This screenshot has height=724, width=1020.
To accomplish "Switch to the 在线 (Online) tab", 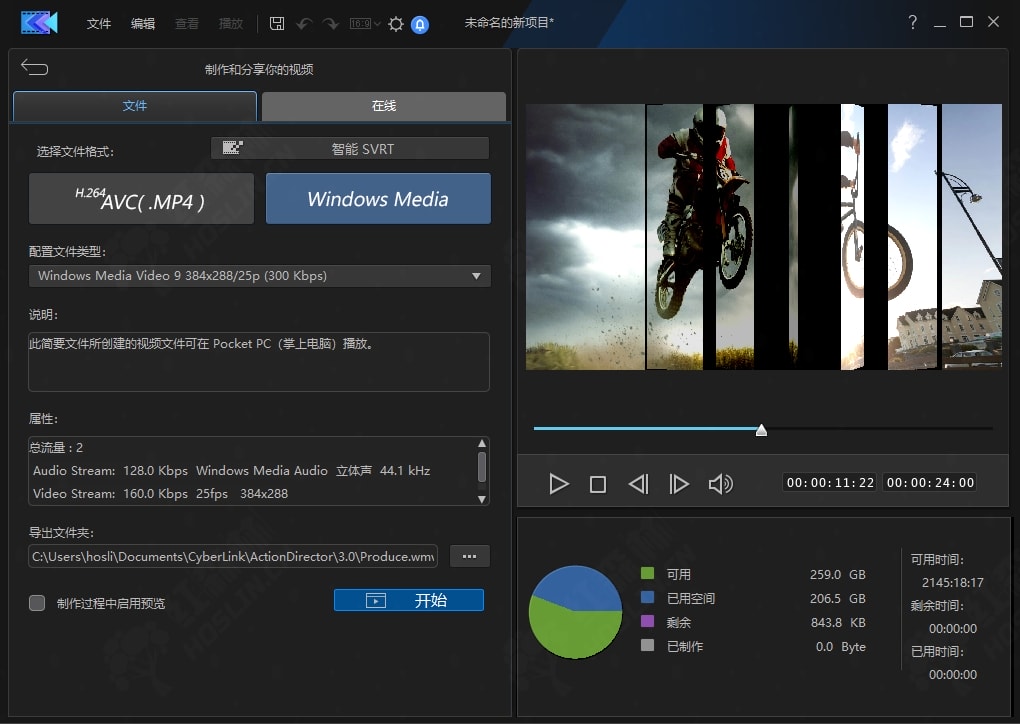I will pyautogui.click(x=384, y=106).
